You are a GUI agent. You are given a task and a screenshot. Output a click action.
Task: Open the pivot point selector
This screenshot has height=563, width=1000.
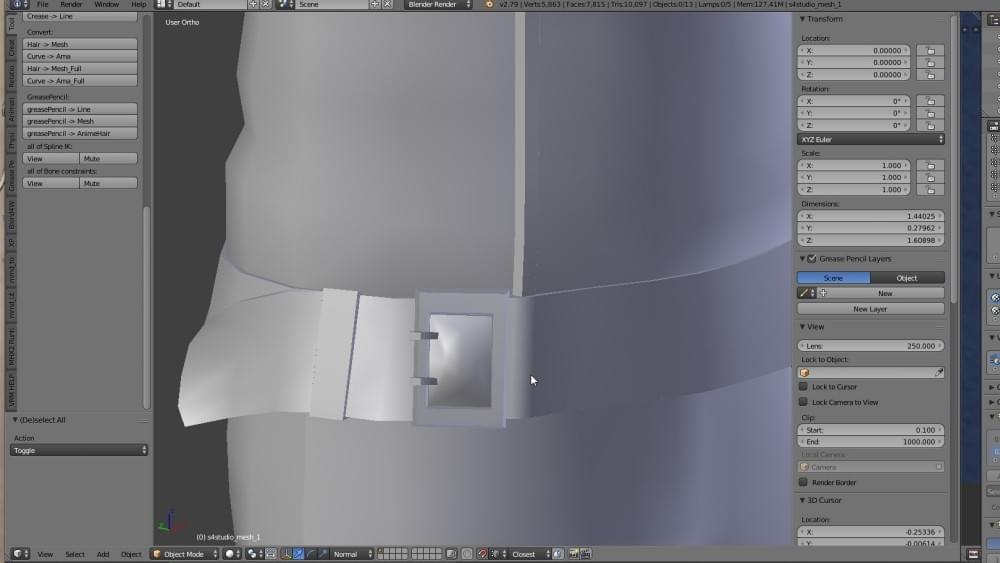[x=255, y=554]
